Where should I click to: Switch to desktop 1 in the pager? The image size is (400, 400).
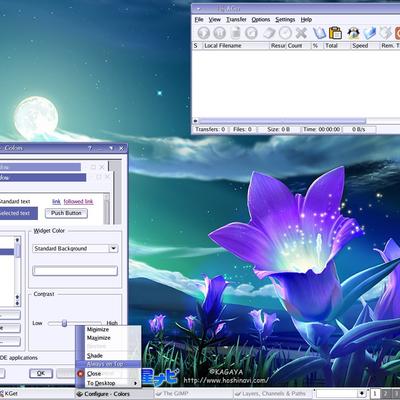375,394
